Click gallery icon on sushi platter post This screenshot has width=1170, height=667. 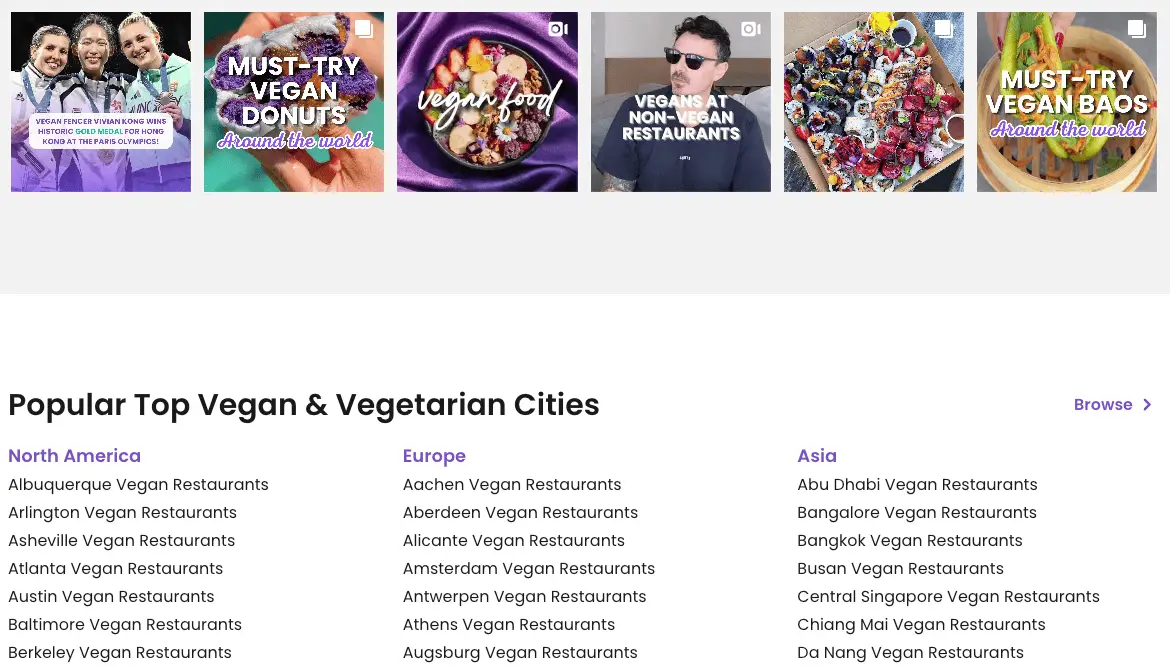[x=943, y=29]
